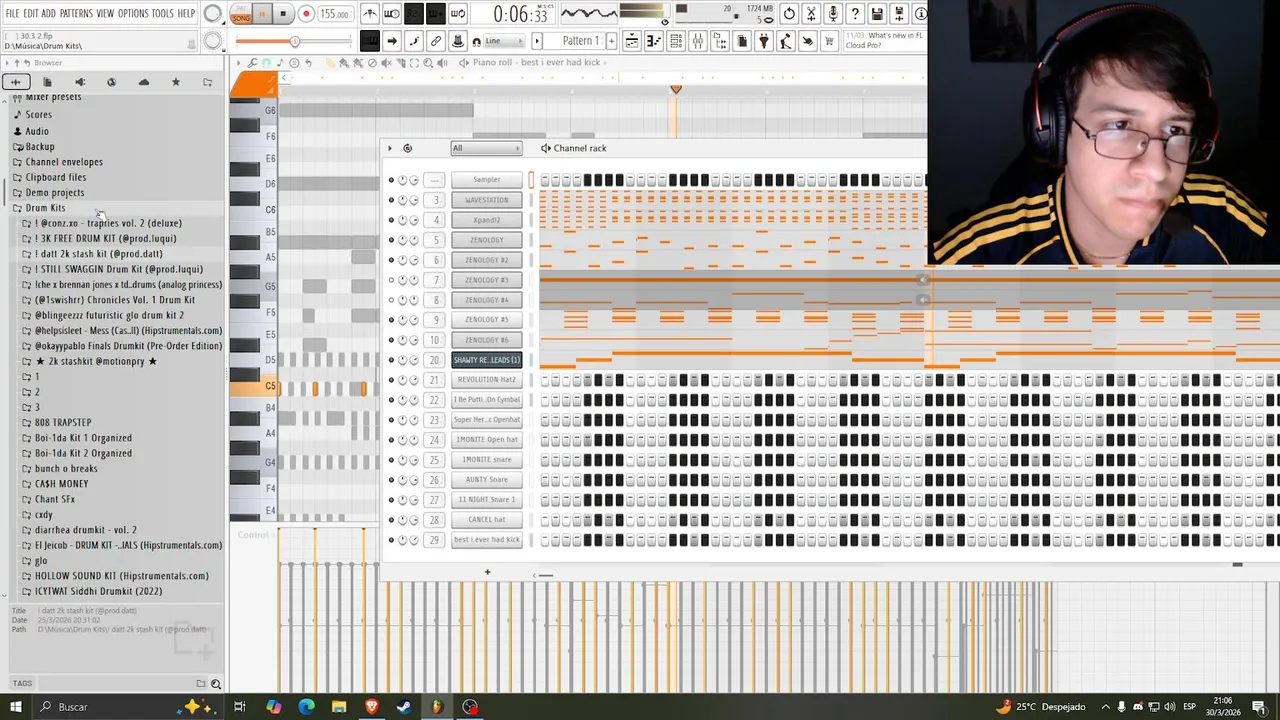Open the VIEW menu
The height and width of the screenshot is (720, 1280).
click(x=105, y=14)
